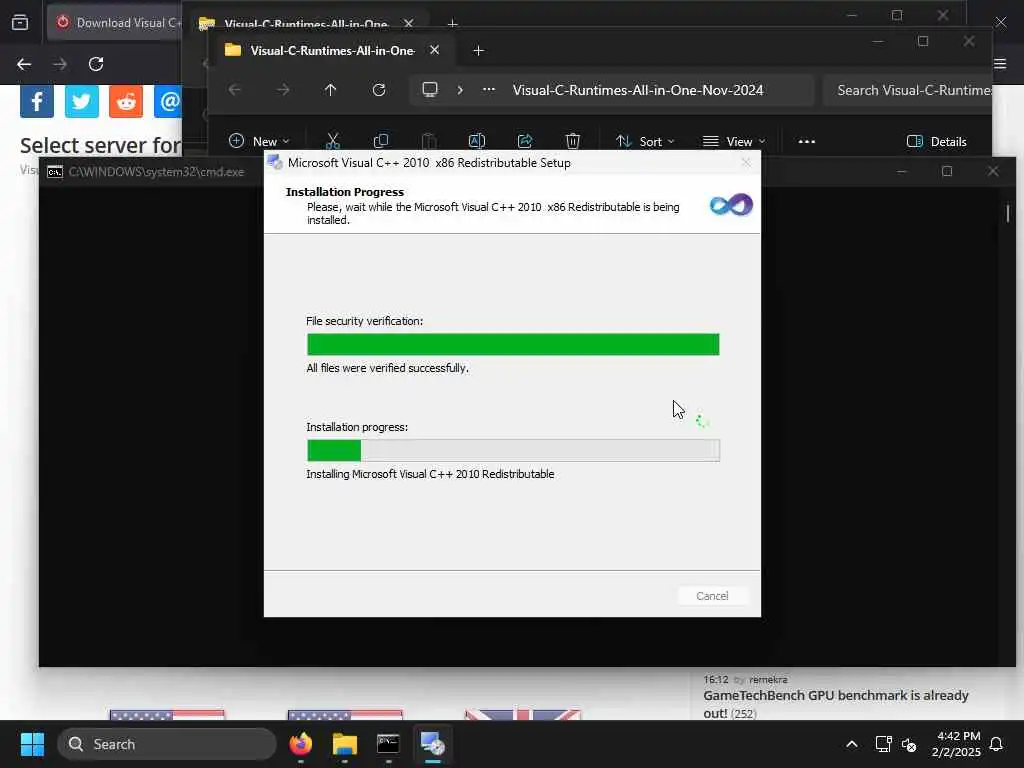Click the network tray icon
1024x768 pixels.
884,744
